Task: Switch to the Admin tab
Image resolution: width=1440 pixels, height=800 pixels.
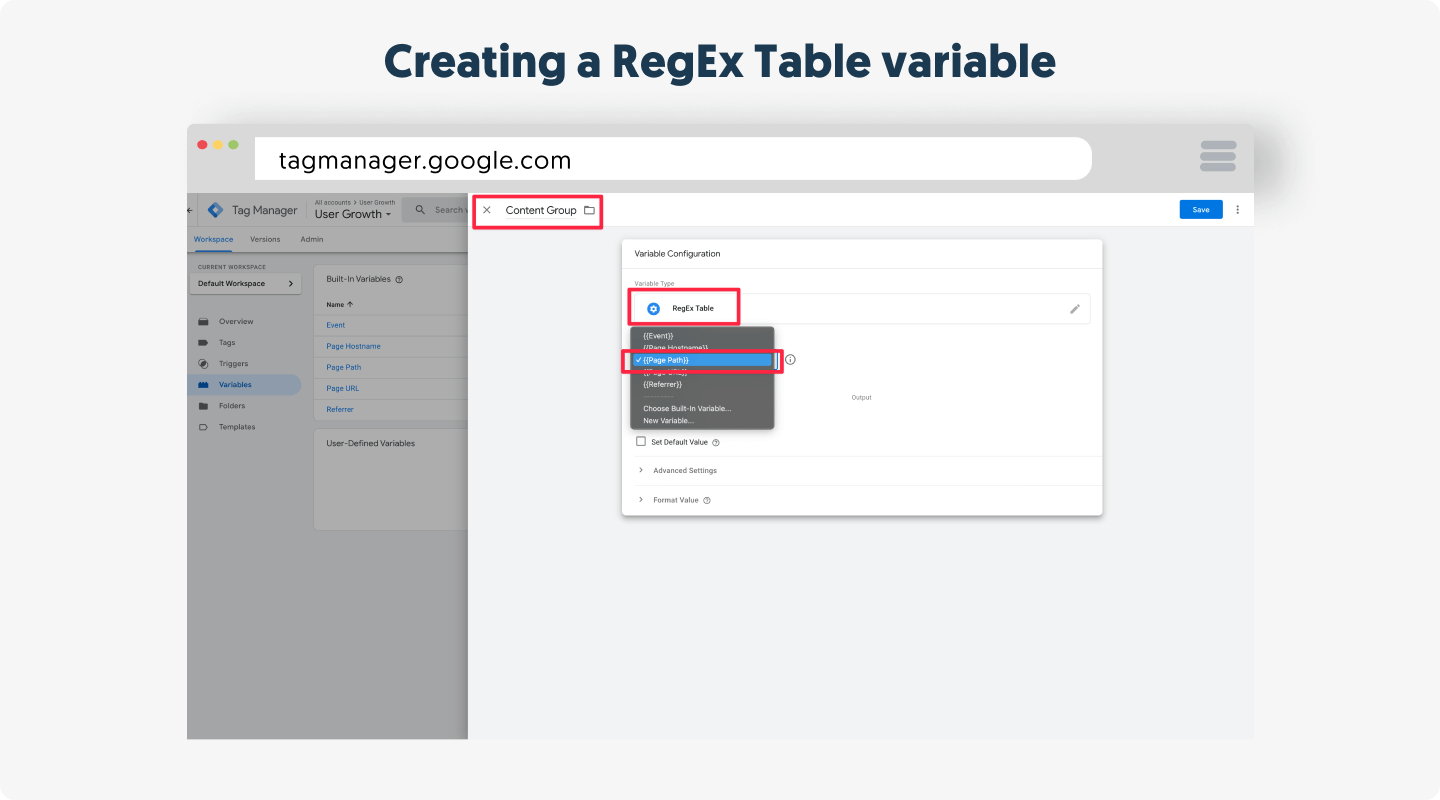Action: click(x=312, y=239)
